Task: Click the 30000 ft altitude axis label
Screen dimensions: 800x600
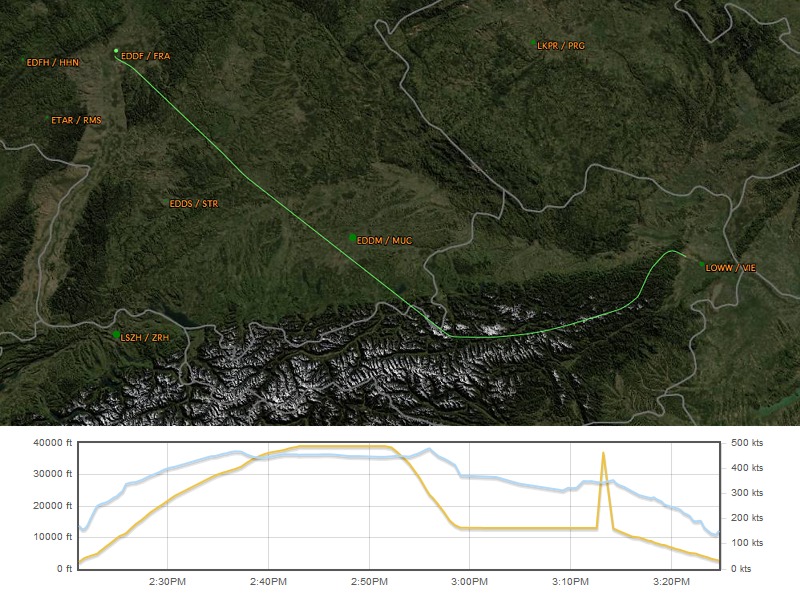Action: pos(53,474)
